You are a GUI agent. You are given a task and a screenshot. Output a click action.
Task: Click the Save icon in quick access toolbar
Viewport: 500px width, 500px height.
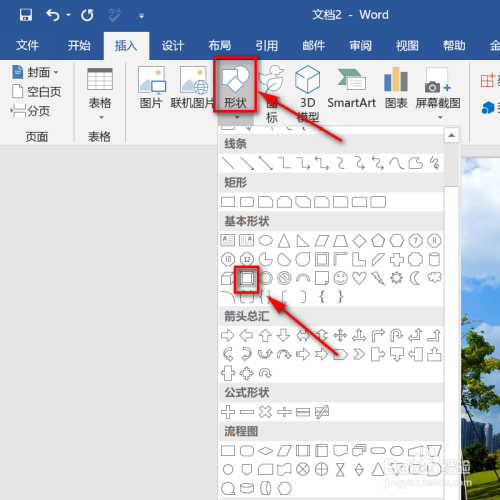(26, 15)
